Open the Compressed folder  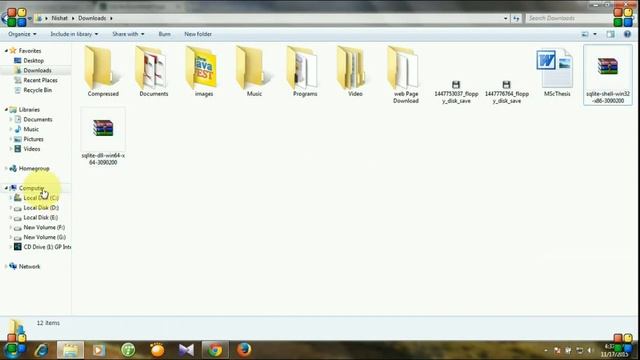tap(103, 72)
